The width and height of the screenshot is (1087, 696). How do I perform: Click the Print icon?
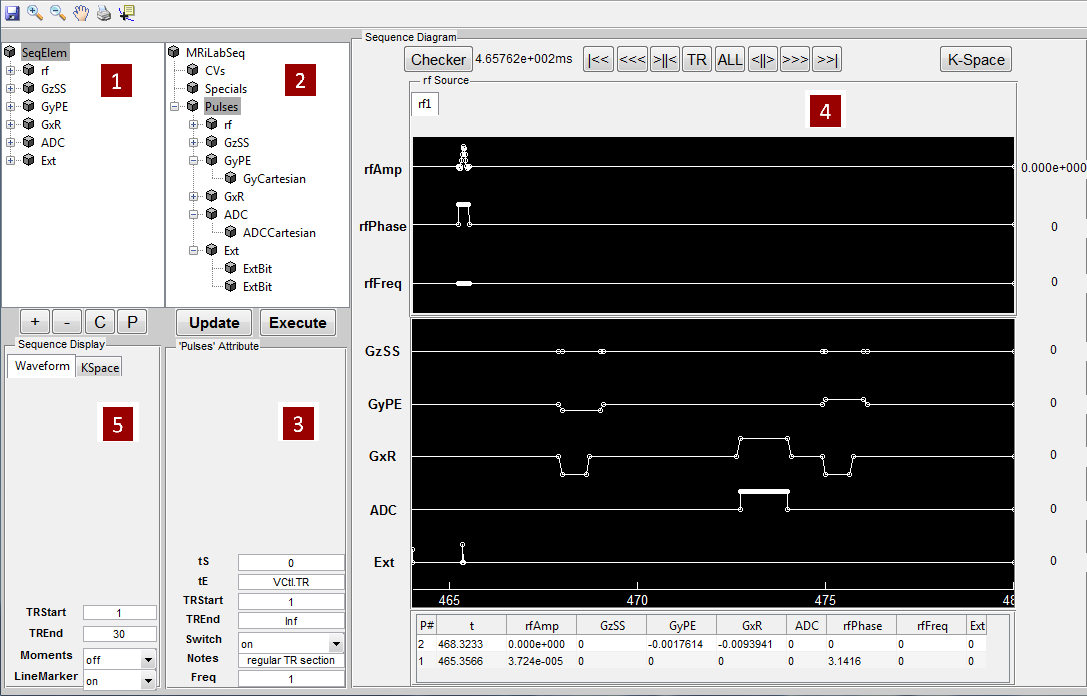pyautogui.click(x=103, y=13)
